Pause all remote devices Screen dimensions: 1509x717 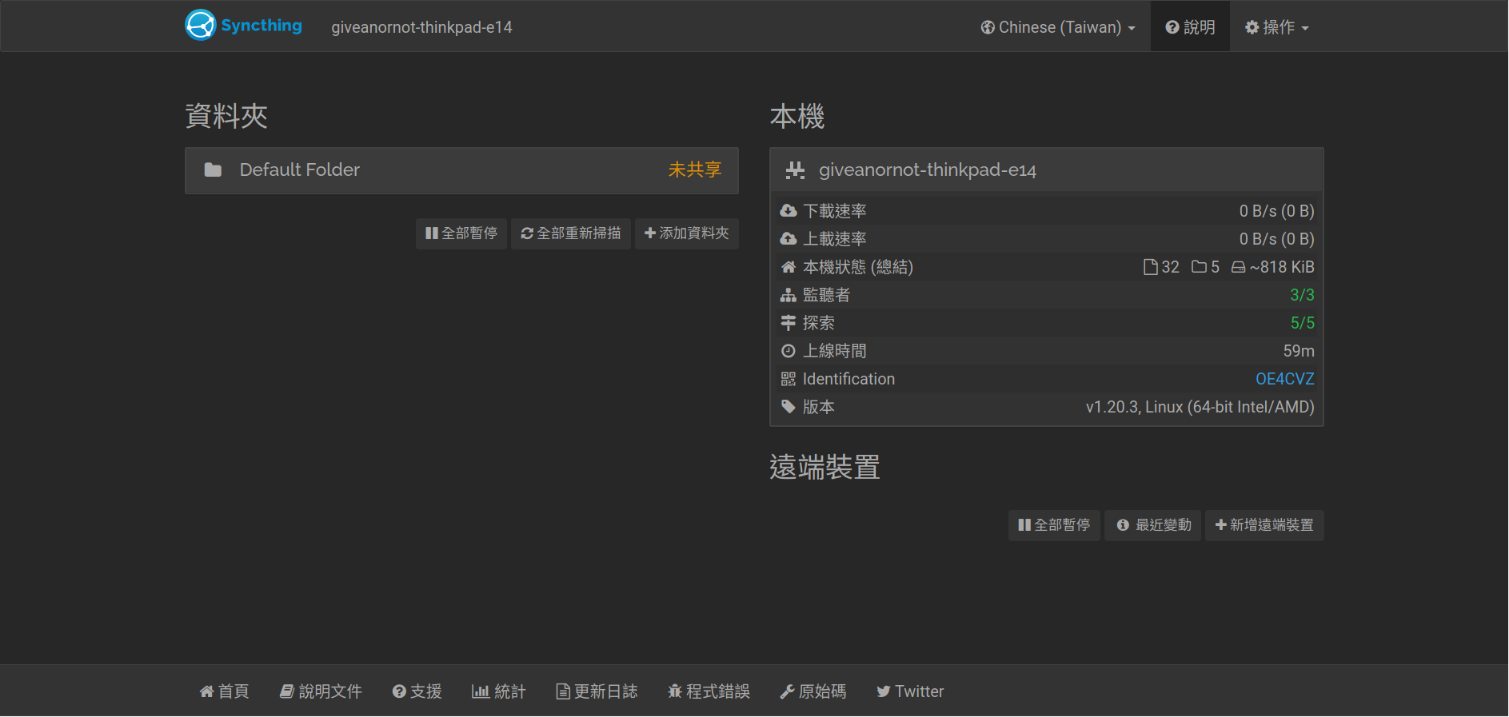1054,525
